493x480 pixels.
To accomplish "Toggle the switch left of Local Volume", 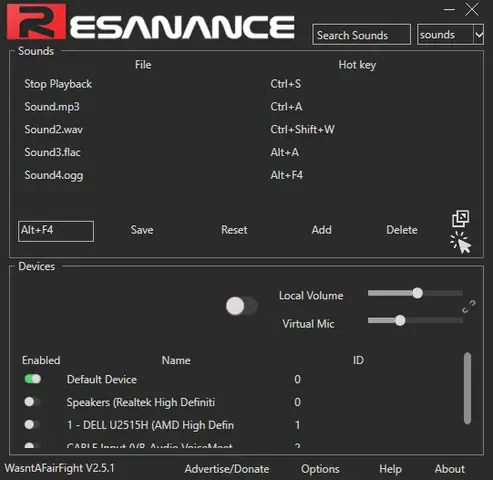I will click(x=242, y=306).
